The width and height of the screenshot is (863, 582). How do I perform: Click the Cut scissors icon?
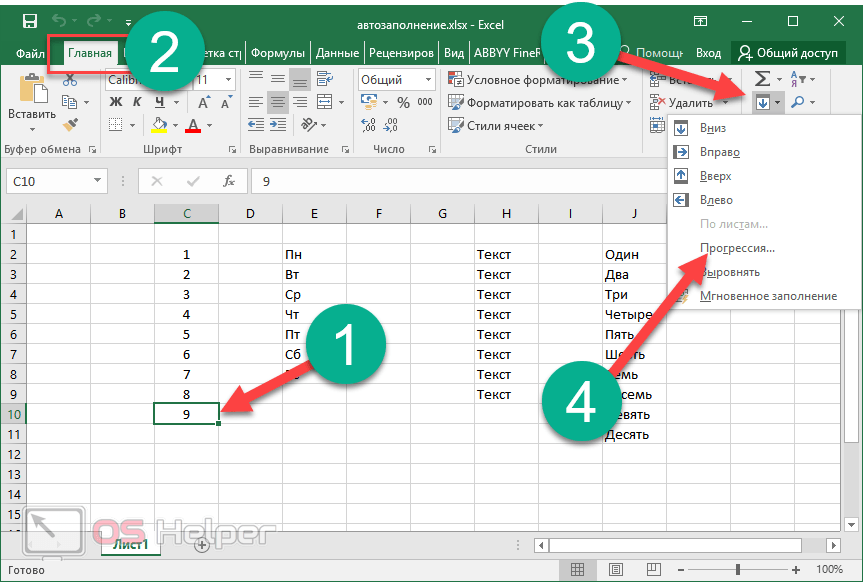(x=69, y=80)
